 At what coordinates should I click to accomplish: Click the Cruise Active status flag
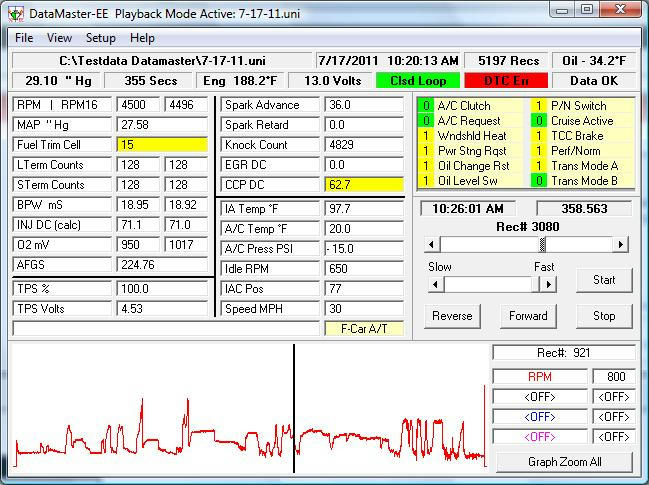coord(540,121)
